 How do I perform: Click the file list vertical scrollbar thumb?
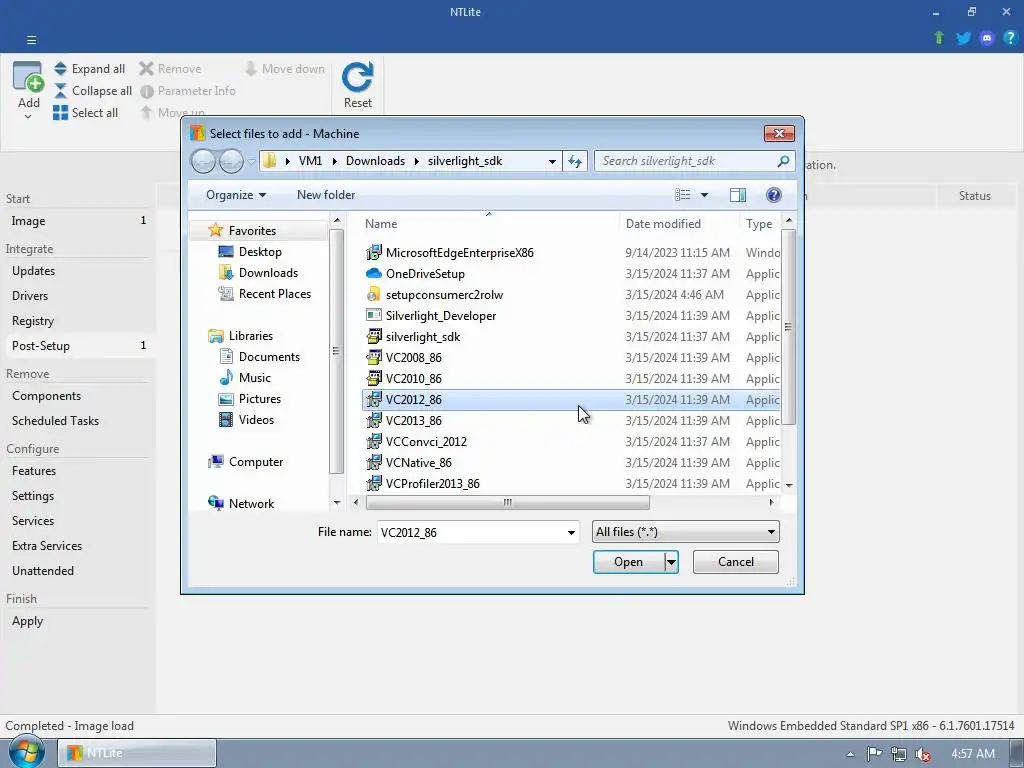tap(788, 327)
